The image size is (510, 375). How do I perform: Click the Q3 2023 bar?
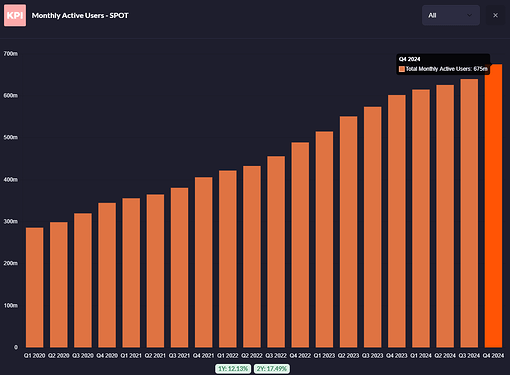pyautogui.click(x=373, y=227)
